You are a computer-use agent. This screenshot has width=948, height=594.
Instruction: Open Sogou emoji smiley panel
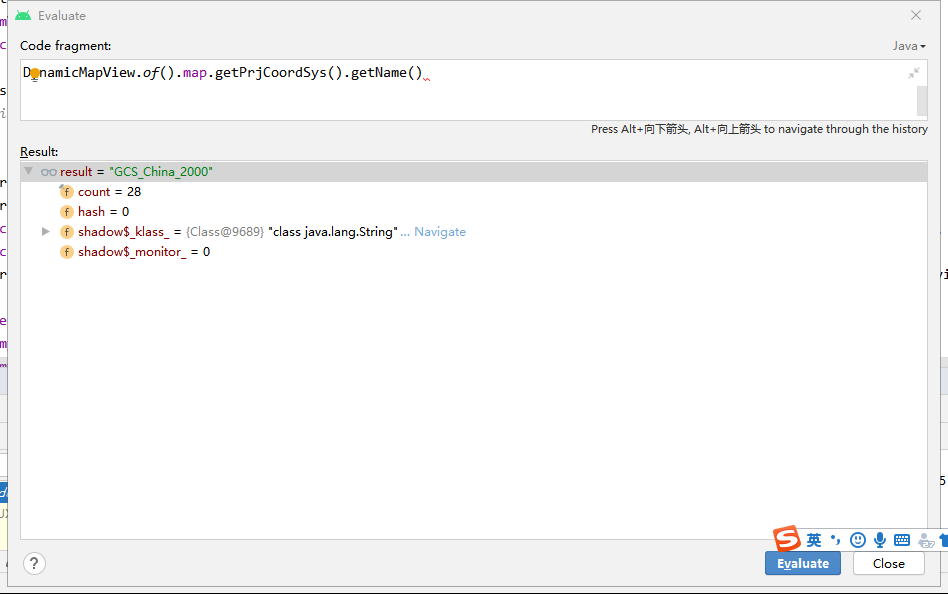coord(857,540)
